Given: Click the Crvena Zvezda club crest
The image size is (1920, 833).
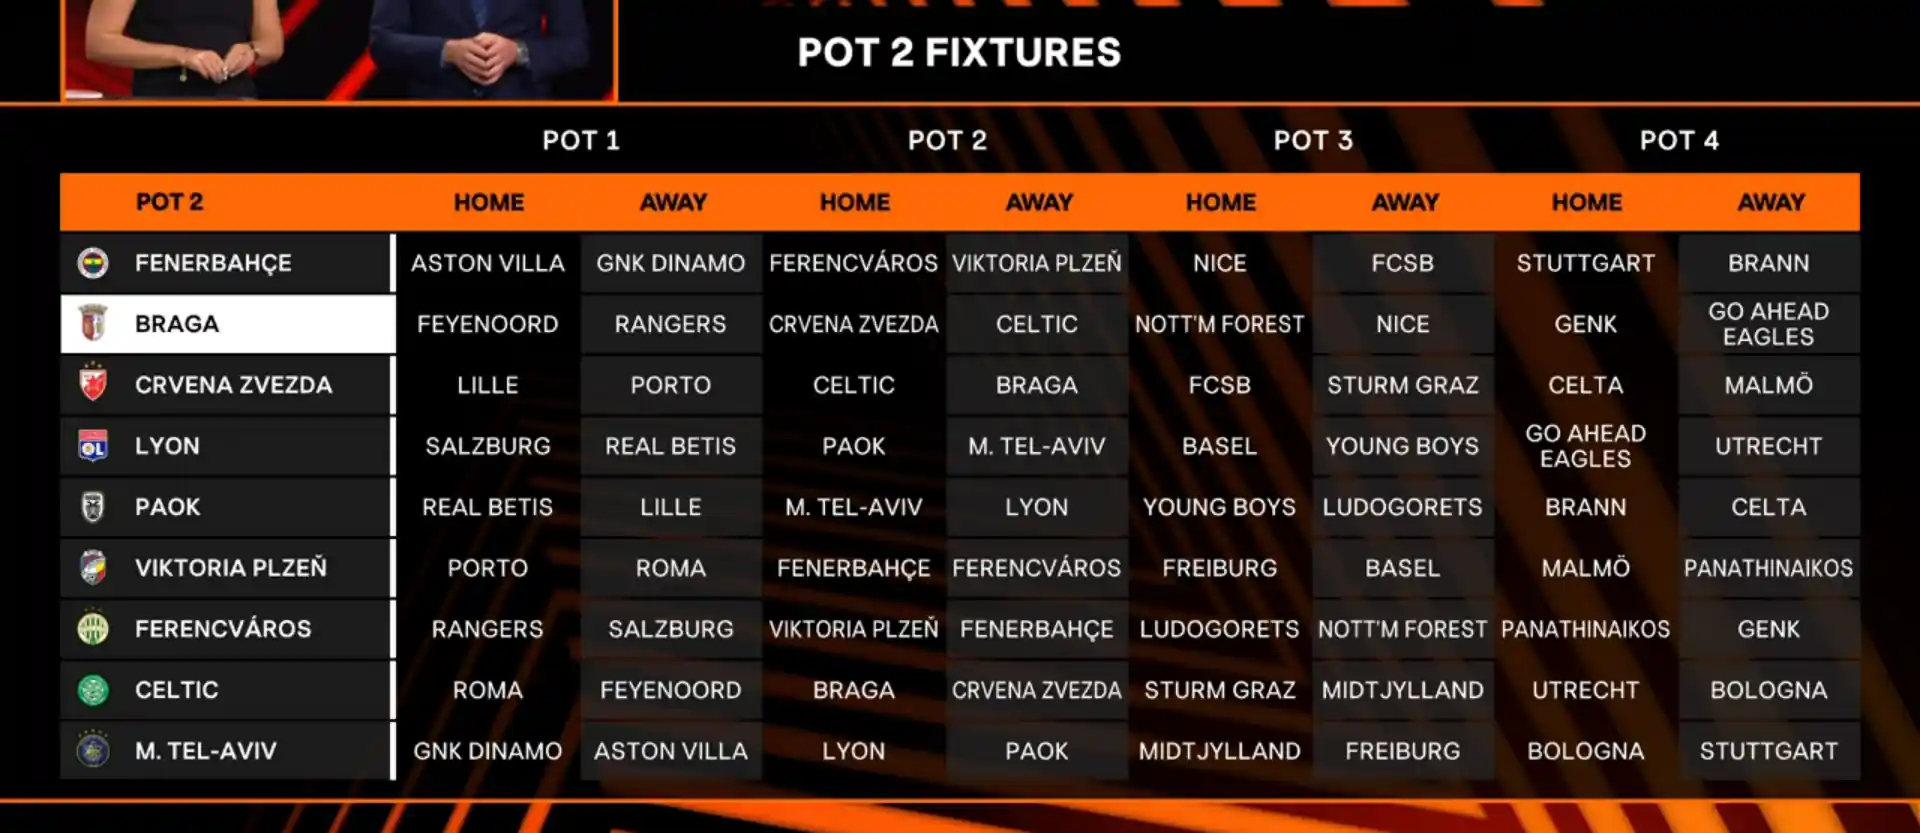Looking at the screenshot, I should [x=93, y=384].
